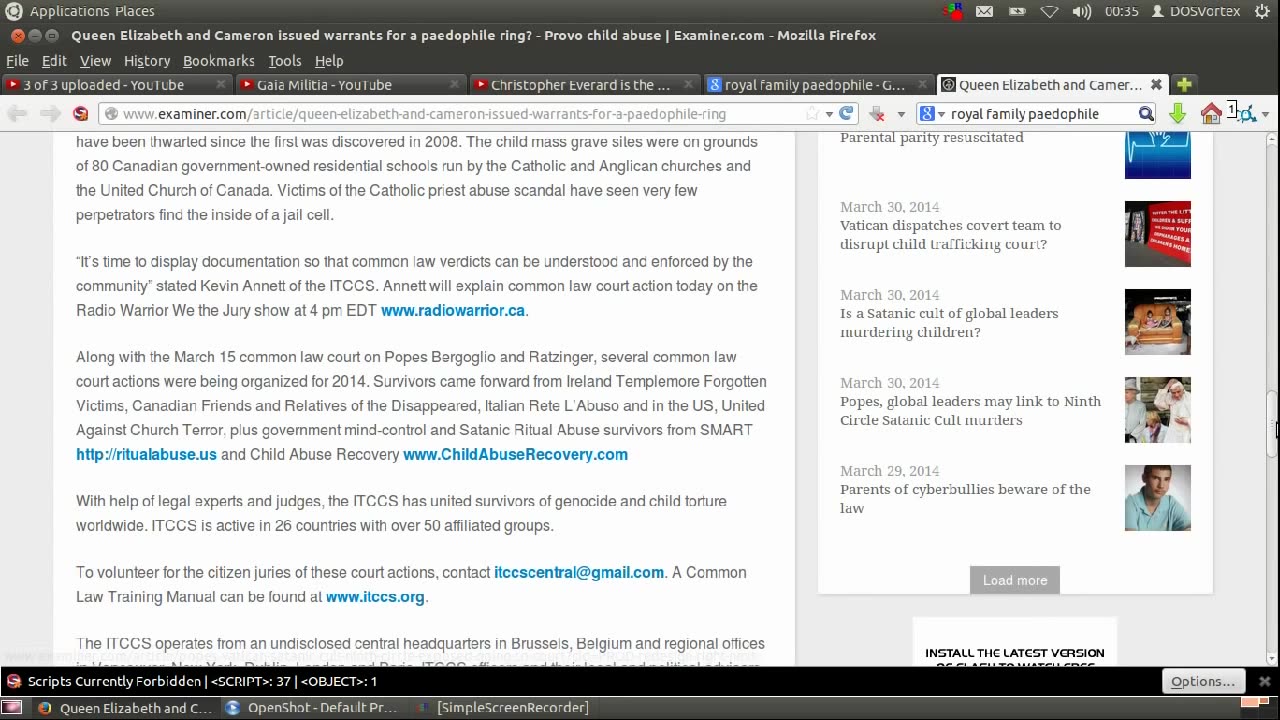Image resolution: width=1280 pixels, height=720 pixels.
Task: Open the URL history dropdown arrow
Action: click(x=829, y=114)
